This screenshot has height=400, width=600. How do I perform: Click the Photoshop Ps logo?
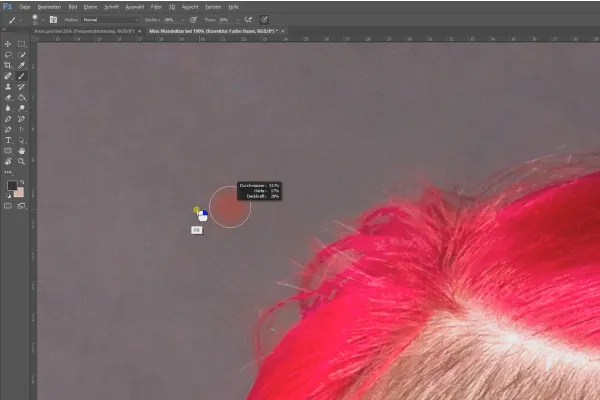[x=7, y=7]
